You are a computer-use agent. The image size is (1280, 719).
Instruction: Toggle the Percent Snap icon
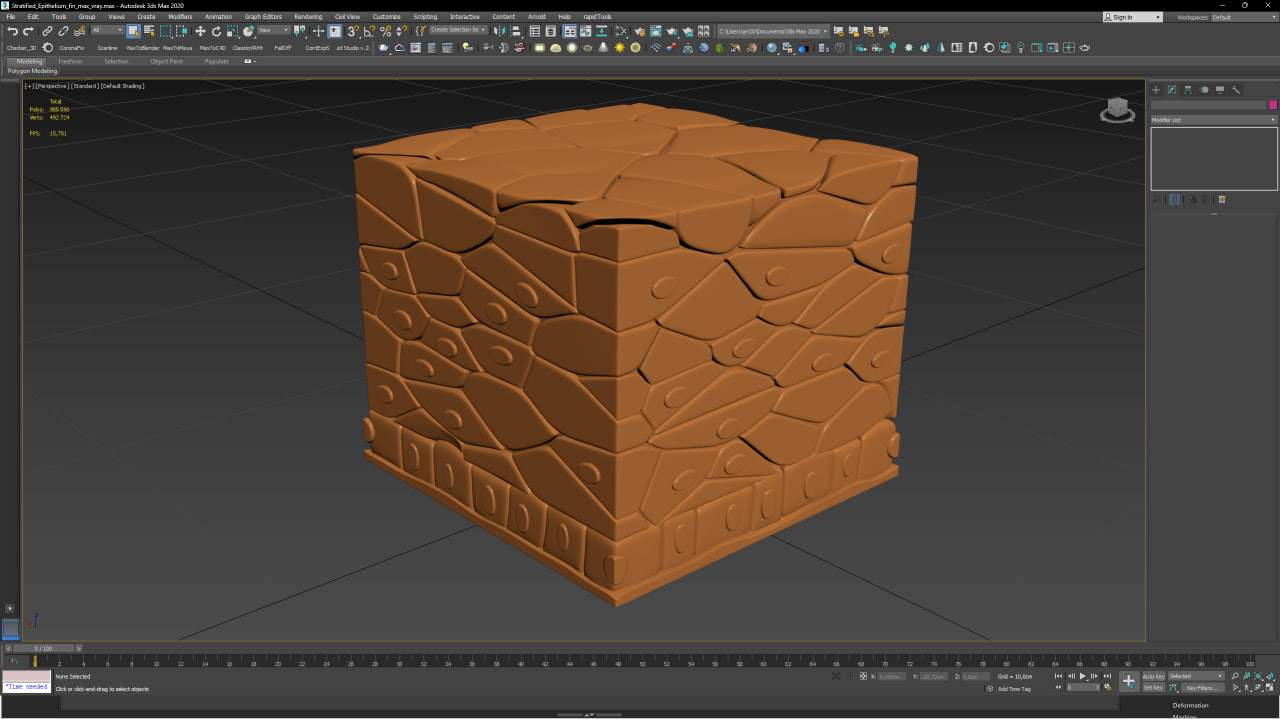pyautogui.click(x=385, y=31)
